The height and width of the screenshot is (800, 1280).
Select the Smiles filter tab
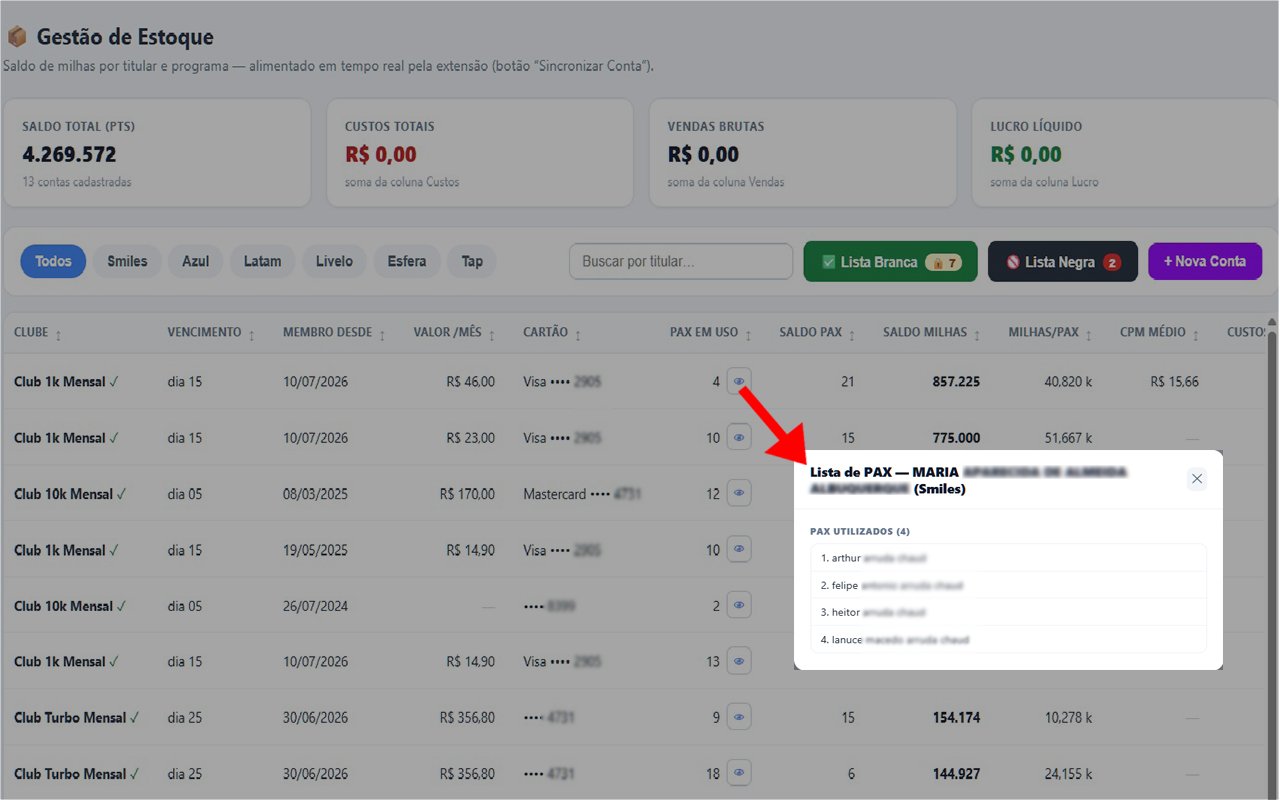[127, 261]
